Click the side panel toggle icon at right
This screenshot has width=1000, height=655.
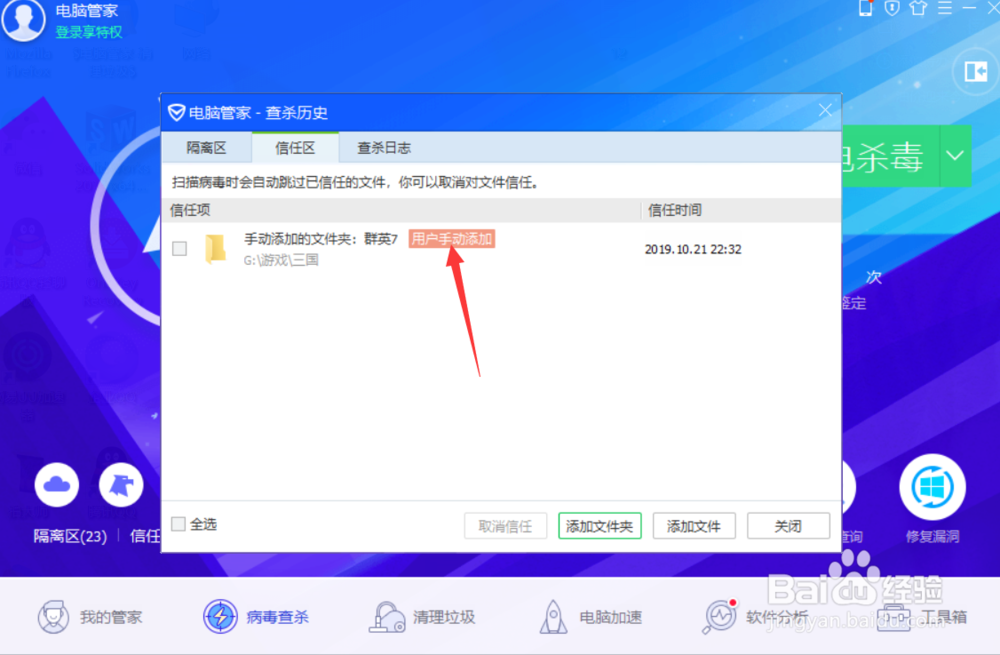976,71
